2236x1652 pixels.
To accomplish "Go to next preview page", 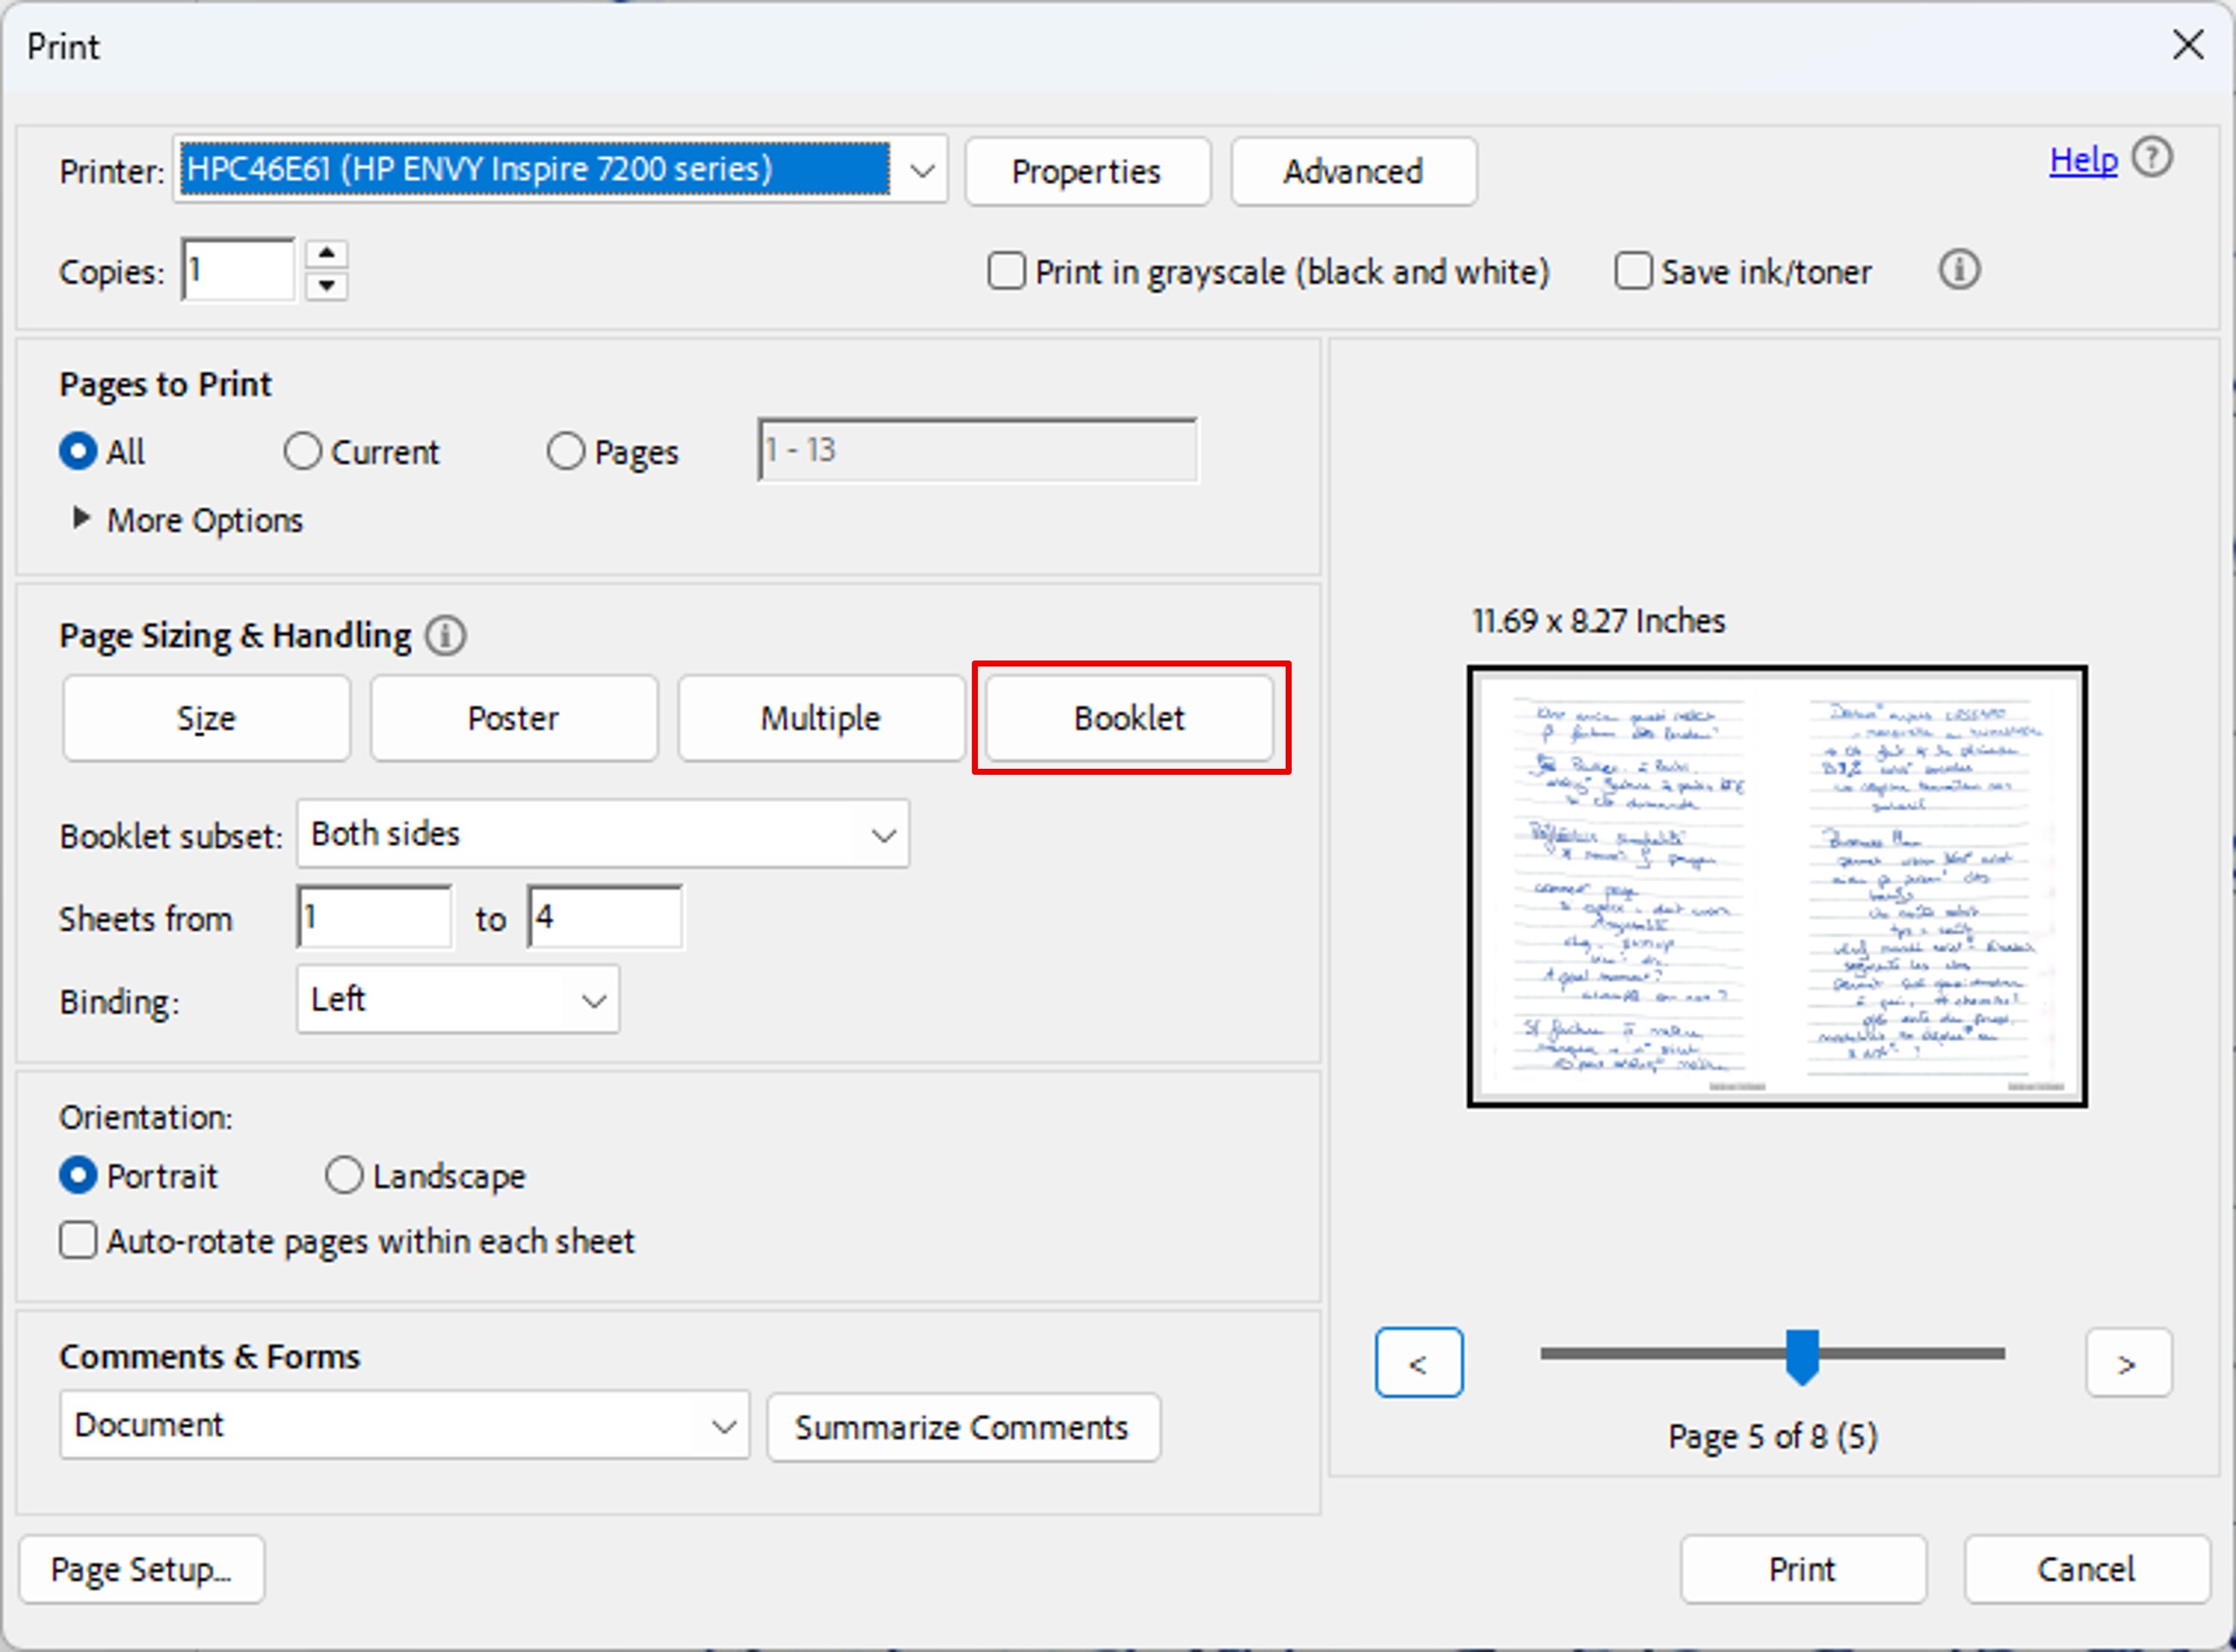I will (x=2128, y=1362).
